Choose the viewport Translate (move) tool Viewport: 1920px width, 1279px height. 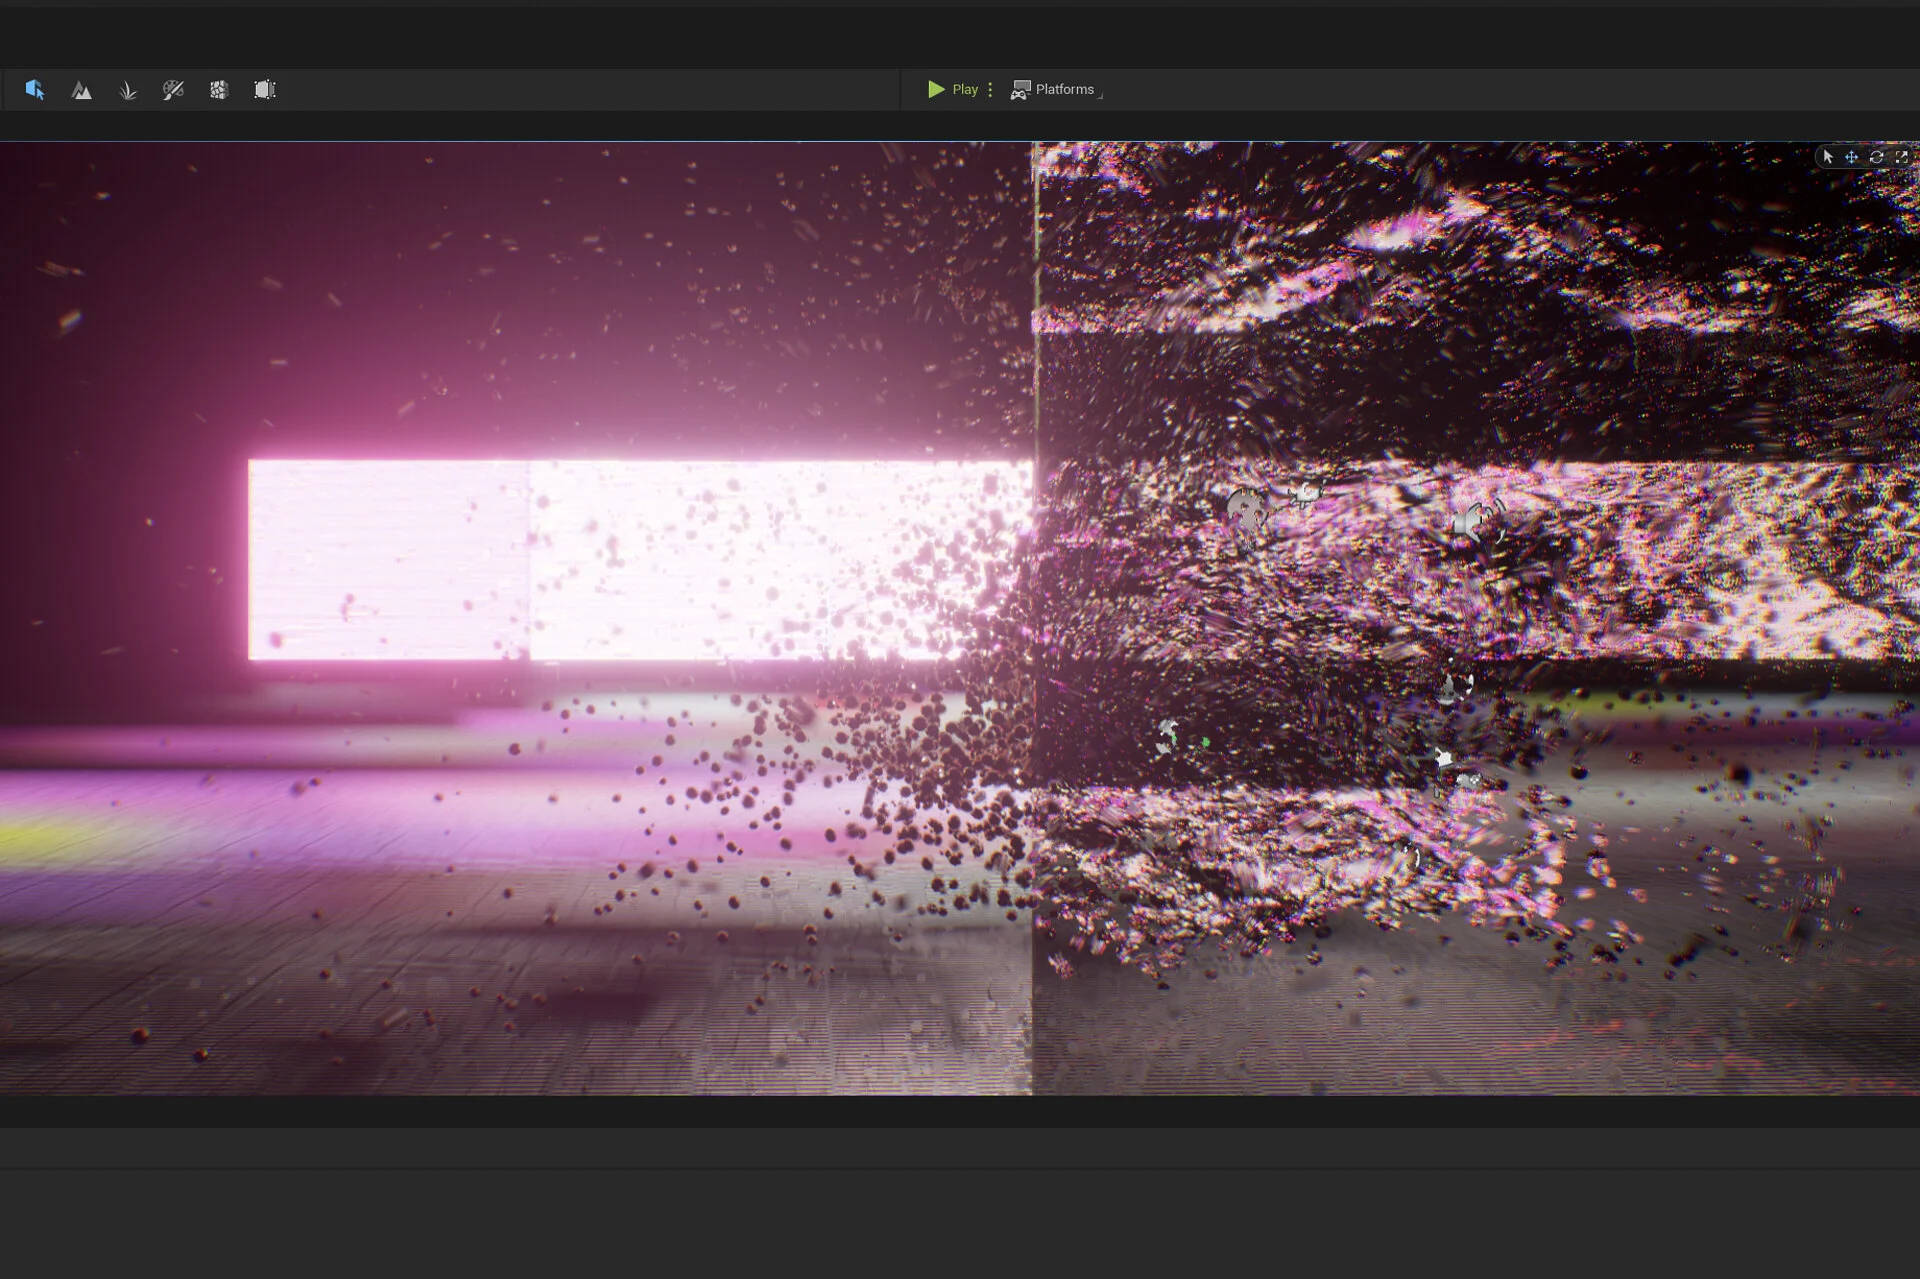point(1852,157)
